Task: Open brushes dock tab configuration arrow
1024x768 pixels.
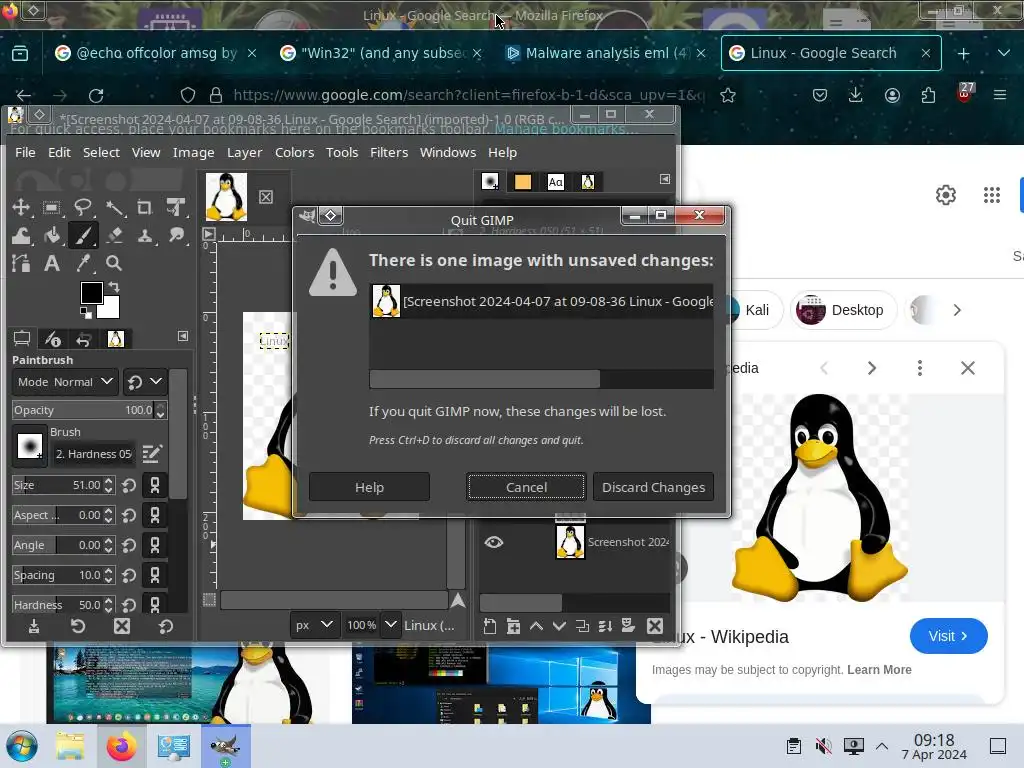Action: click(x=665, y=179)
